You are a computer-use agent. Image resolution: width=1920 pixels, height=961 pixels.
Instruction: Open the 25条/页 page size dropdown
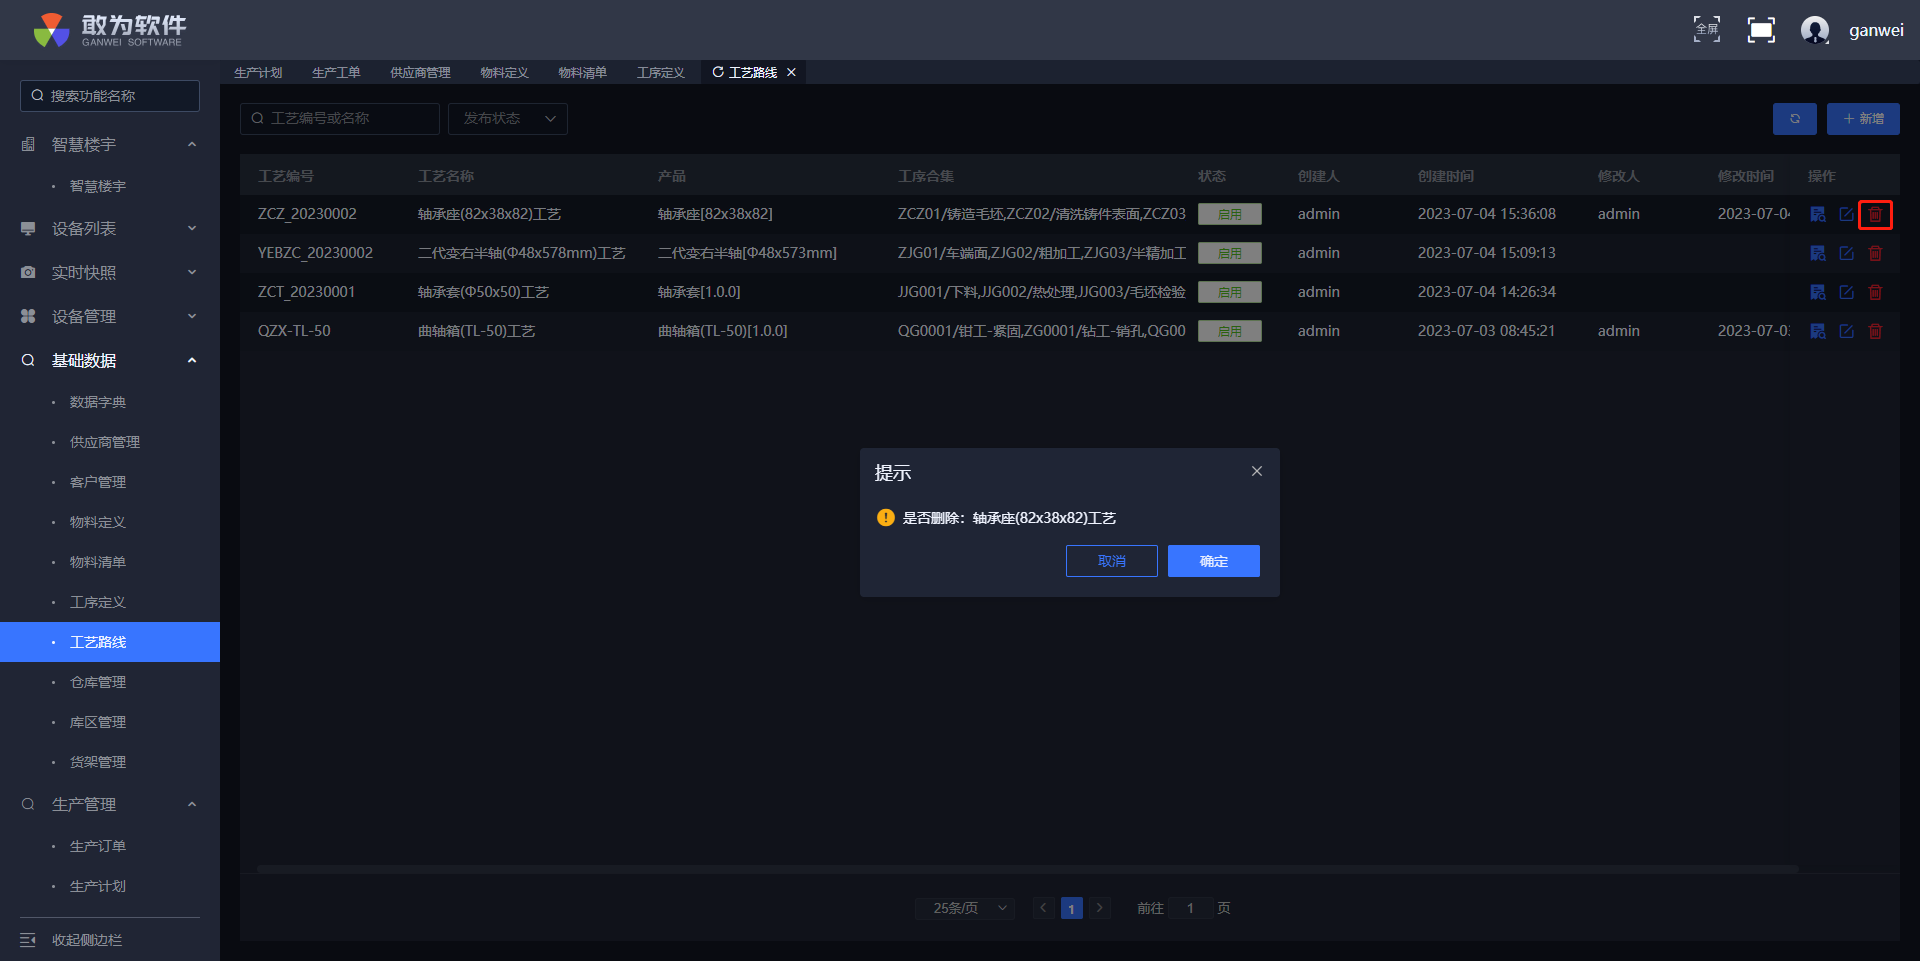click(x=964, y=908)
